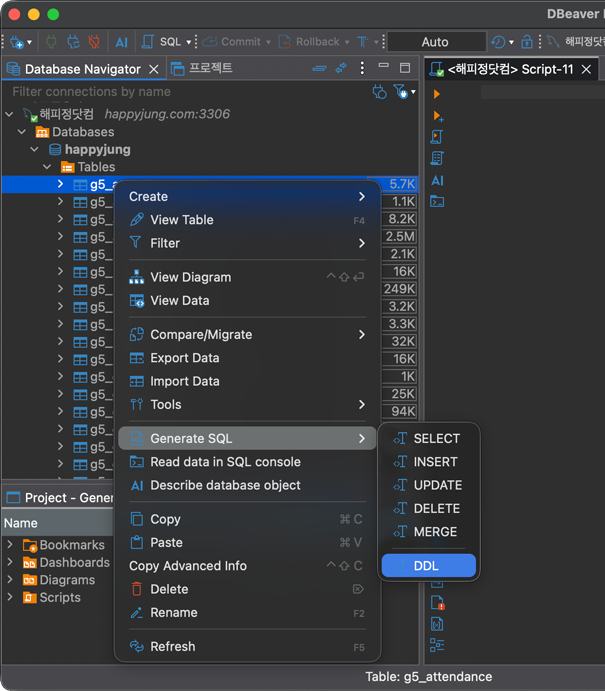Expand the Bookmarks folder in Project
This screenshot has width=605, height=691.
click(x=10, y=545)
